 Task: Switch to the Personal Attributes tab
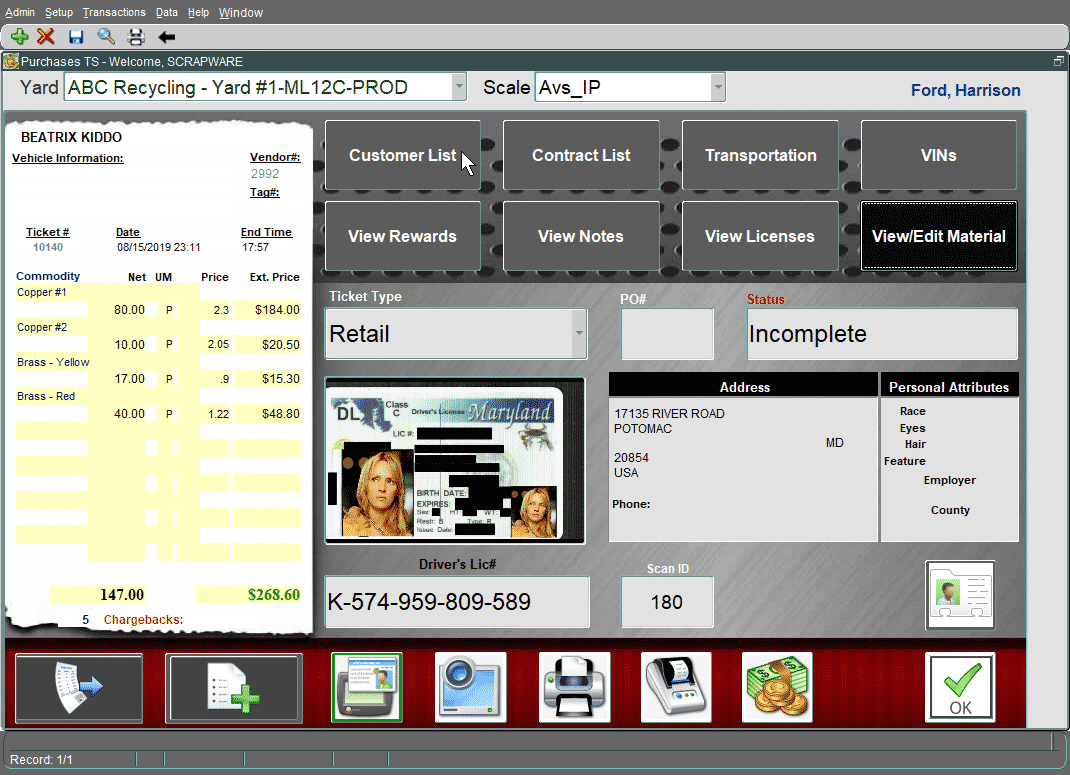949,386
